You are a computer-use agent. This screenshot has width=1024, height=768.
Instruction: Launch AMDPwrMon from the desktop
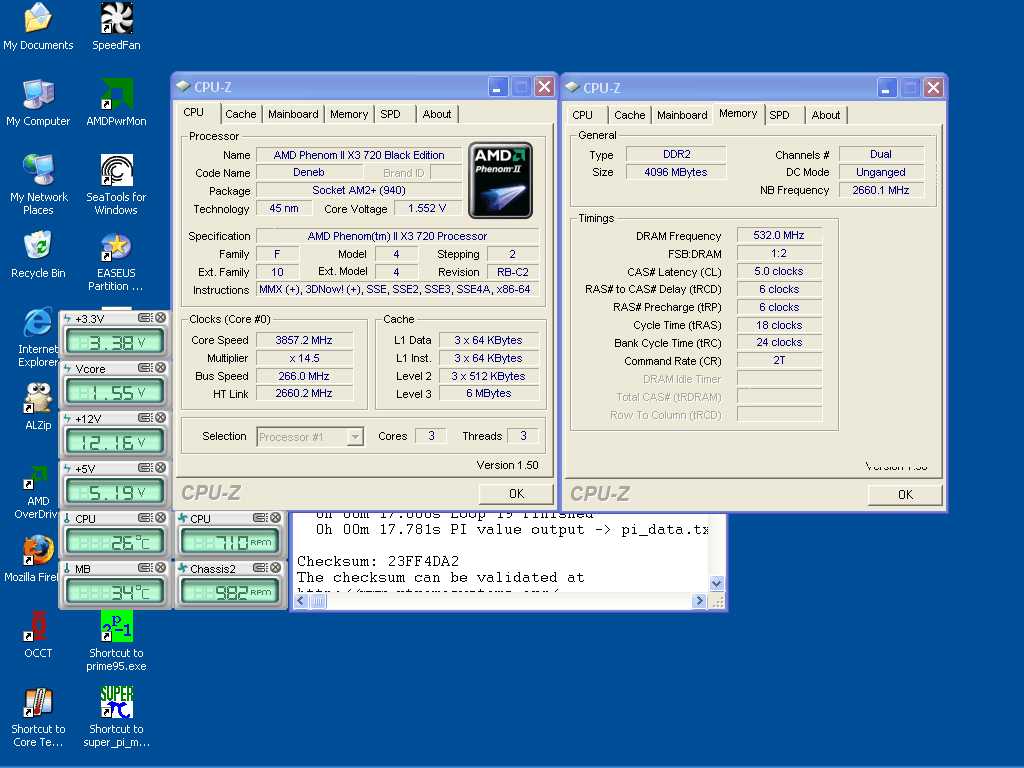(117, 95)
